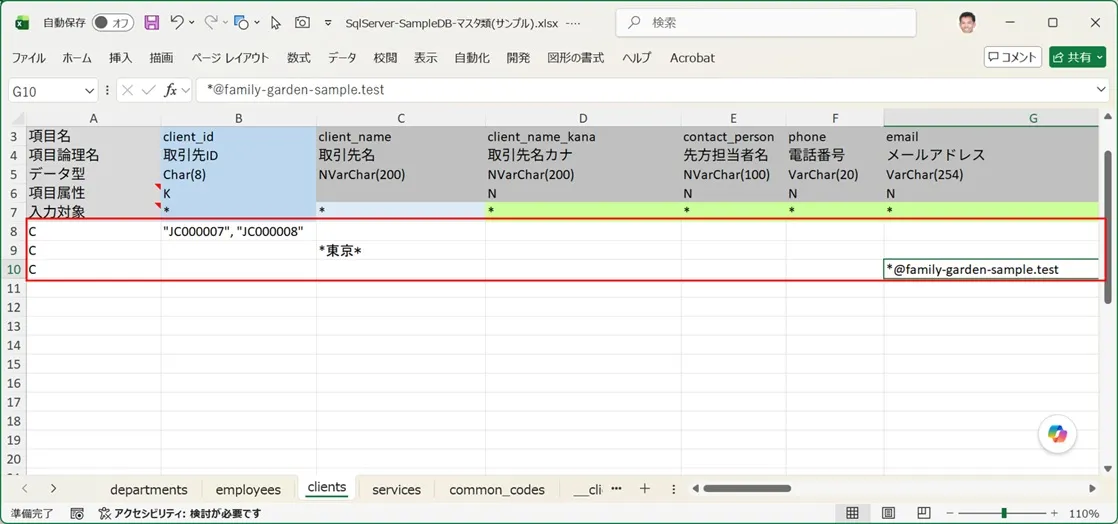Click the purple Save icon
This screenshot has width=1118, height=524.
tap(152, 23)
